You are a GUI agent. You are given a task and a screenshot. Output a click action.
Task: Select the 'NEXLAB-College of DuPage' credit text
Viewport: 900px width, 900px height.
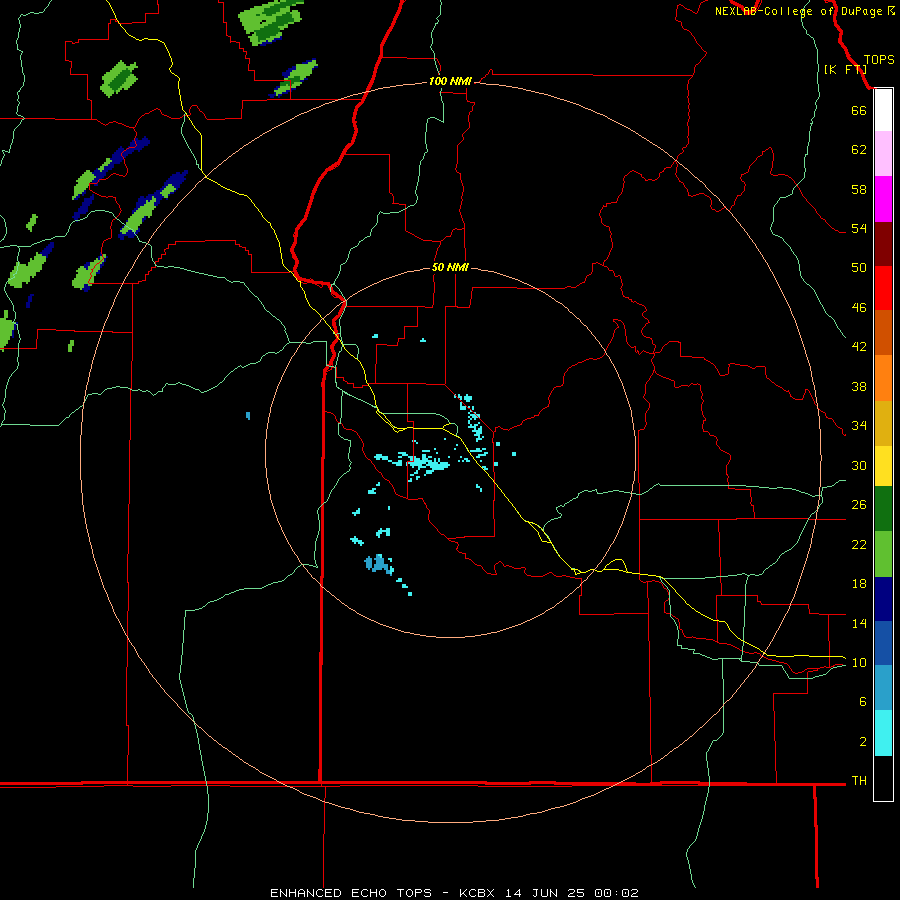[800, 11]
